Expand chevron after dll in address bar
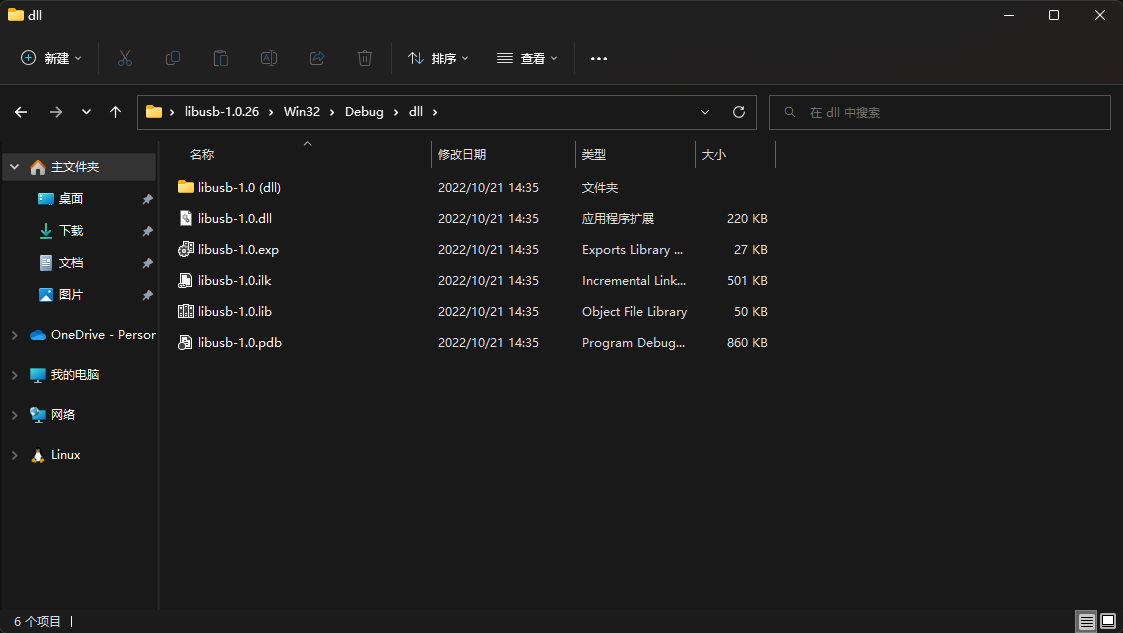Screen dimensions: 1123x633 pos(435,112)
